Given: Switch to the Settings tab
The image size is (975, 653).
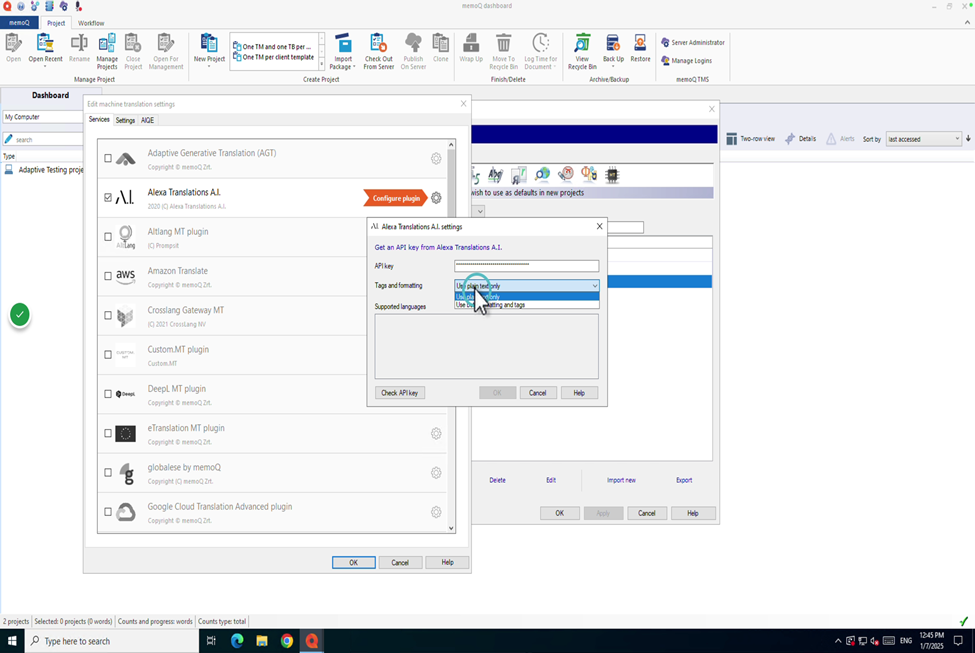Looking at the screenshot, I should click(x=125, y=121).
